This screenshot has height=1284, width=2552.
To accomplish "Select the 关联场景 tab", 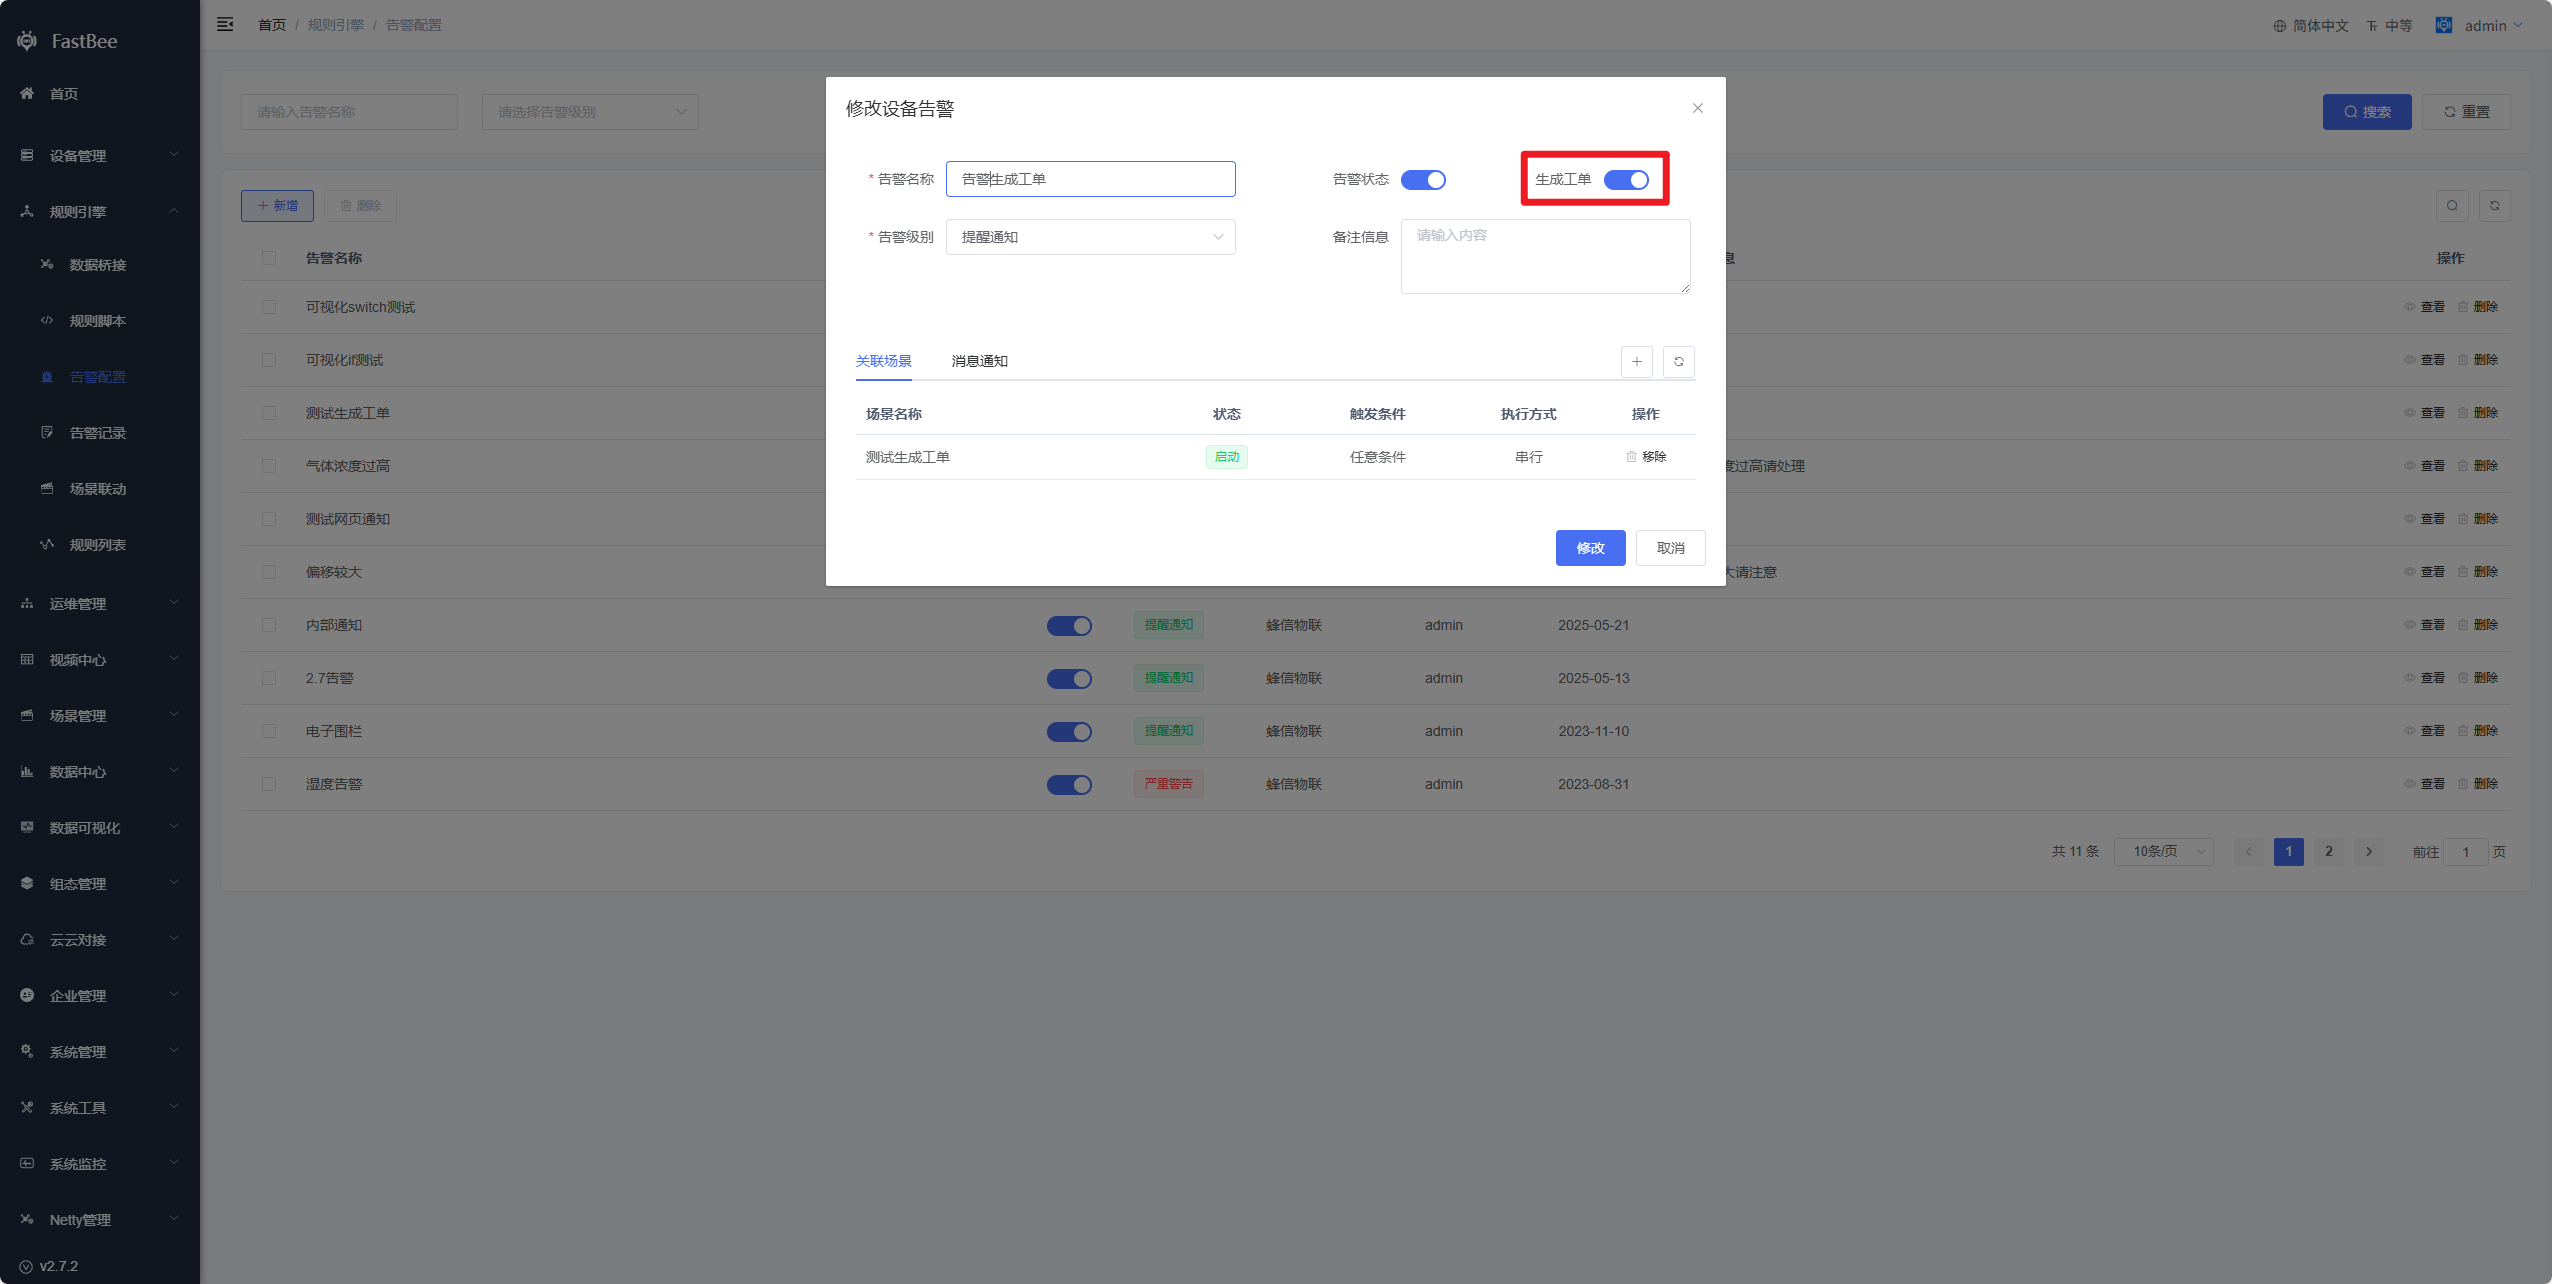I will (883, 361).
